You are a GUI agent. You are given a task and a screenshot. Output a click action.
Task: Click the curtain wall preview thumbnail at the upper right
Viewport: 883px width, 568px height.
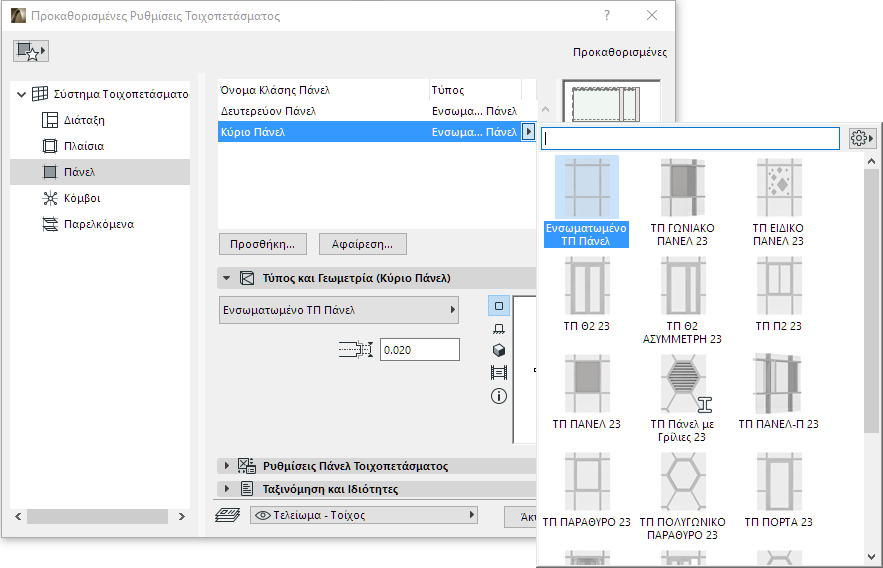(x=611, y=101)
